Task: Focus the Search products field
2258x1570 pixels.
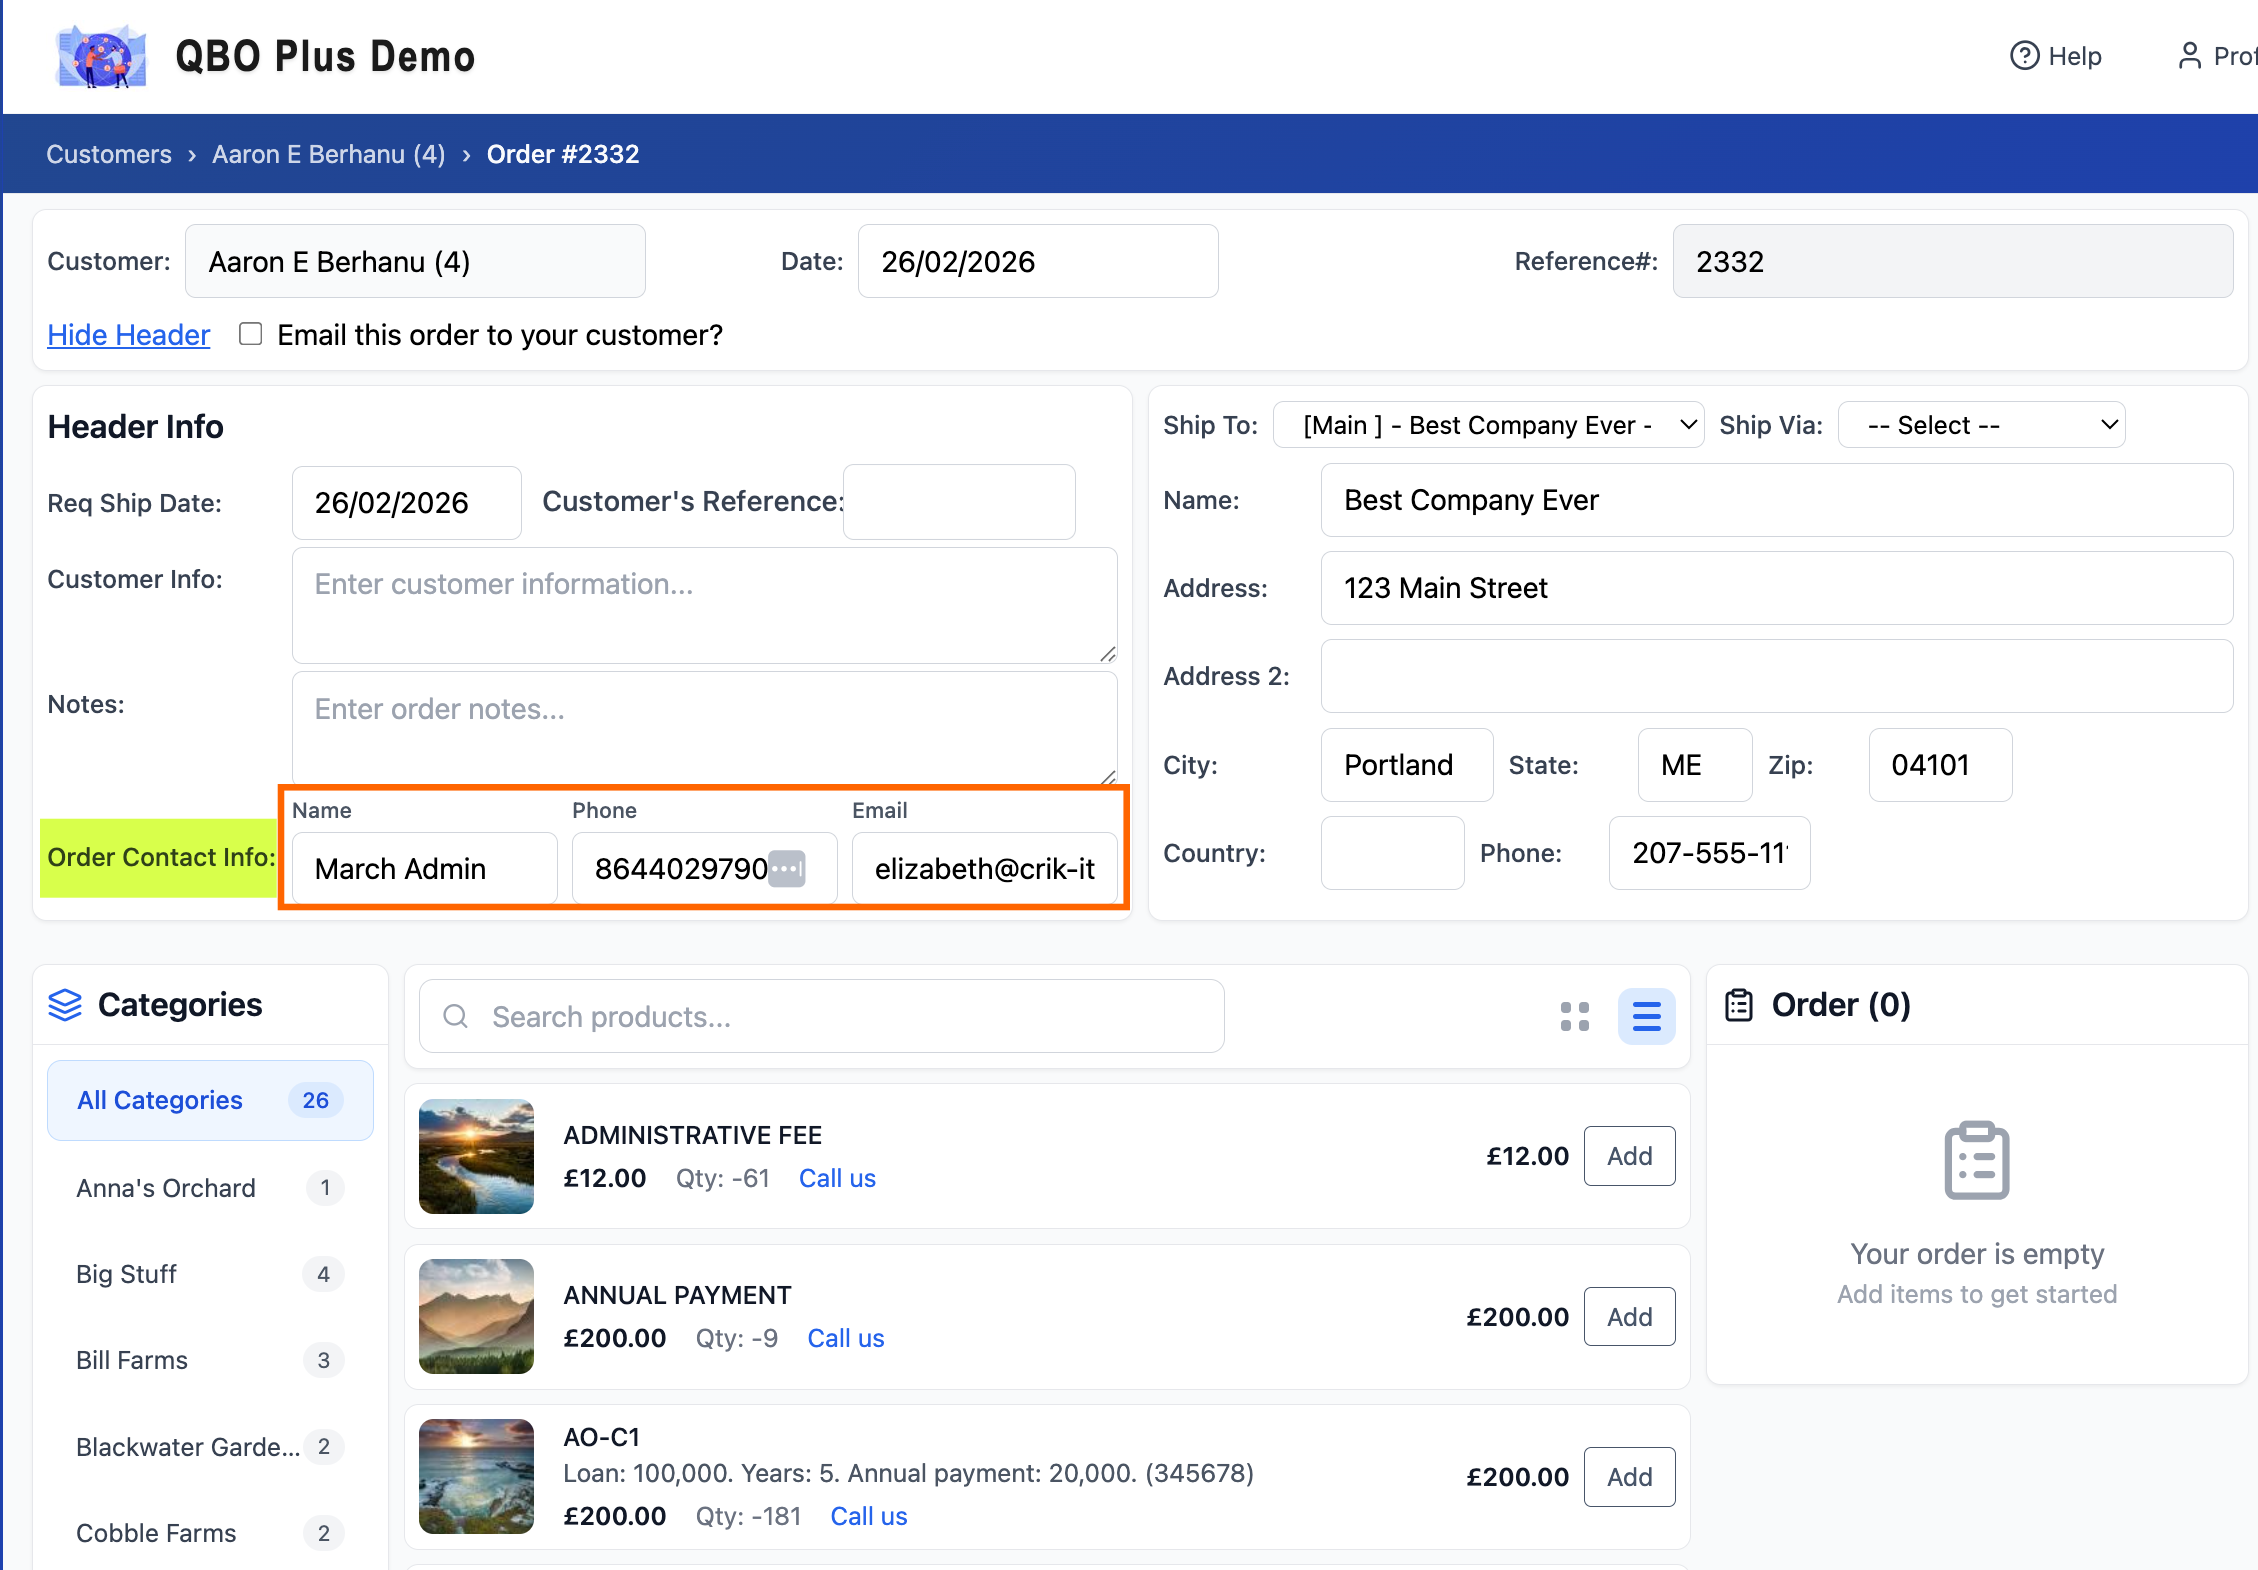Action: (820, 1017)
